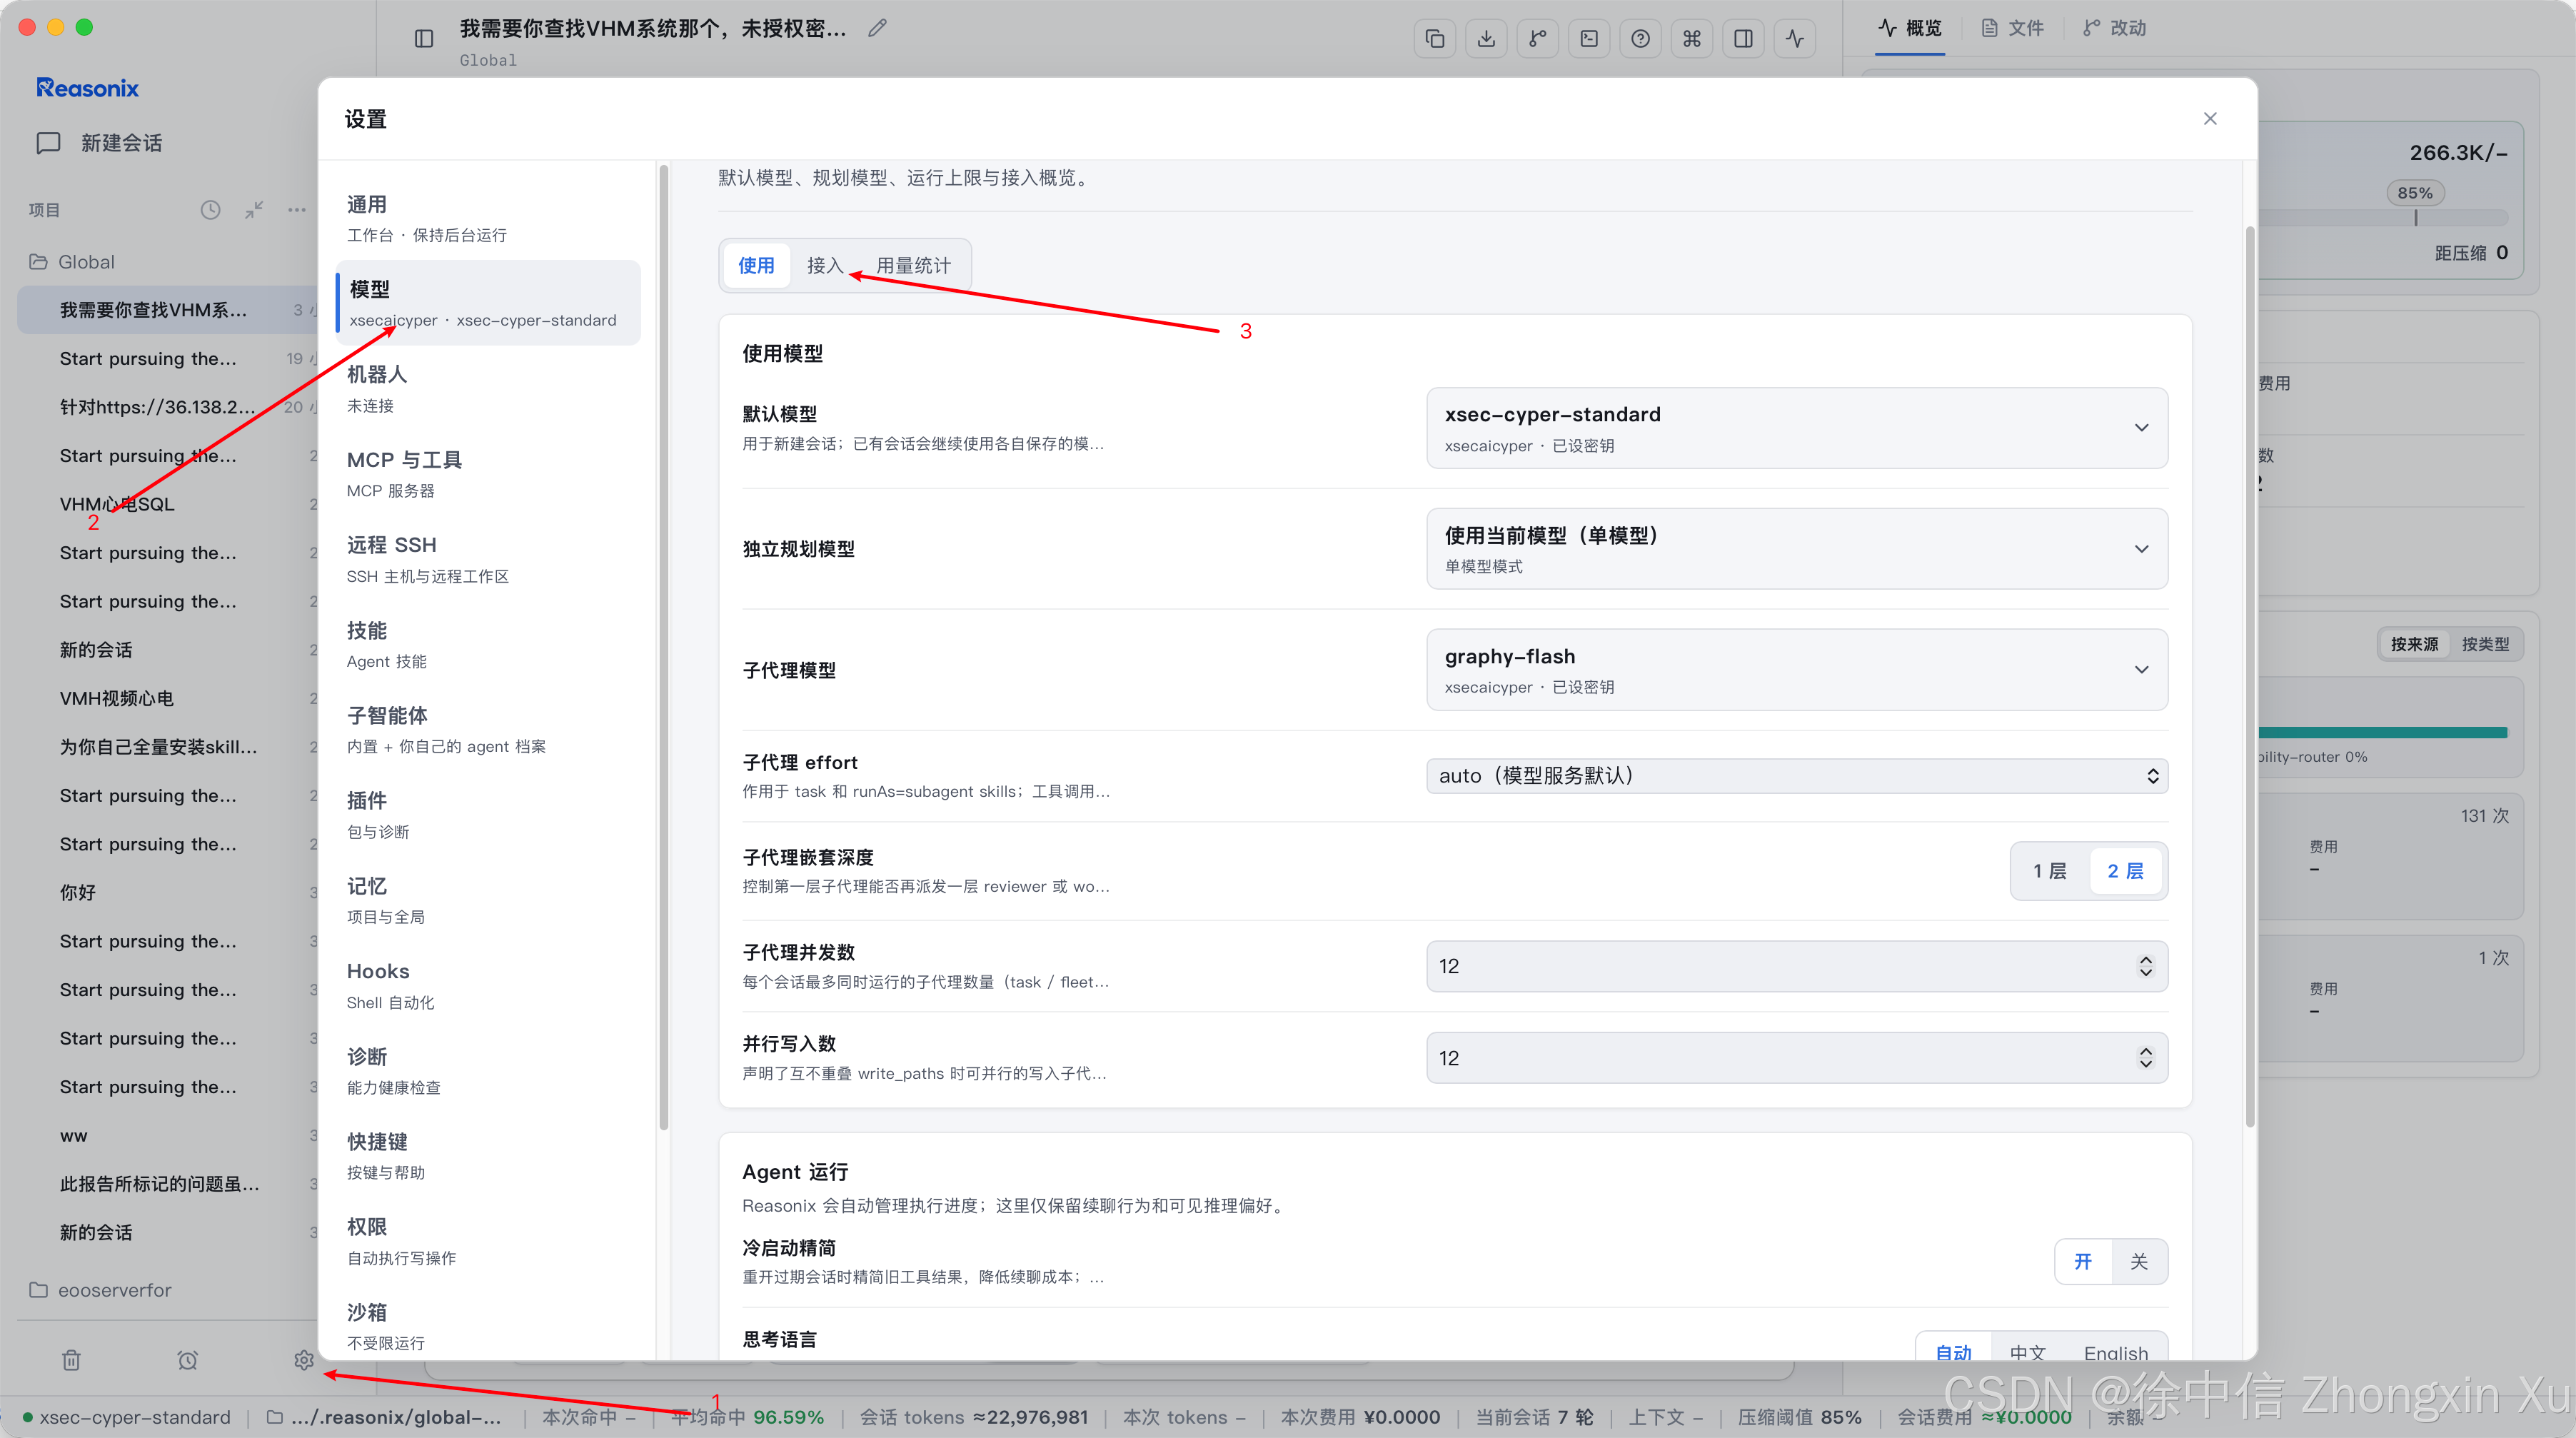Switch to the 使用 tab
Screen dimensions: 2576x1438
pos(756,266)
